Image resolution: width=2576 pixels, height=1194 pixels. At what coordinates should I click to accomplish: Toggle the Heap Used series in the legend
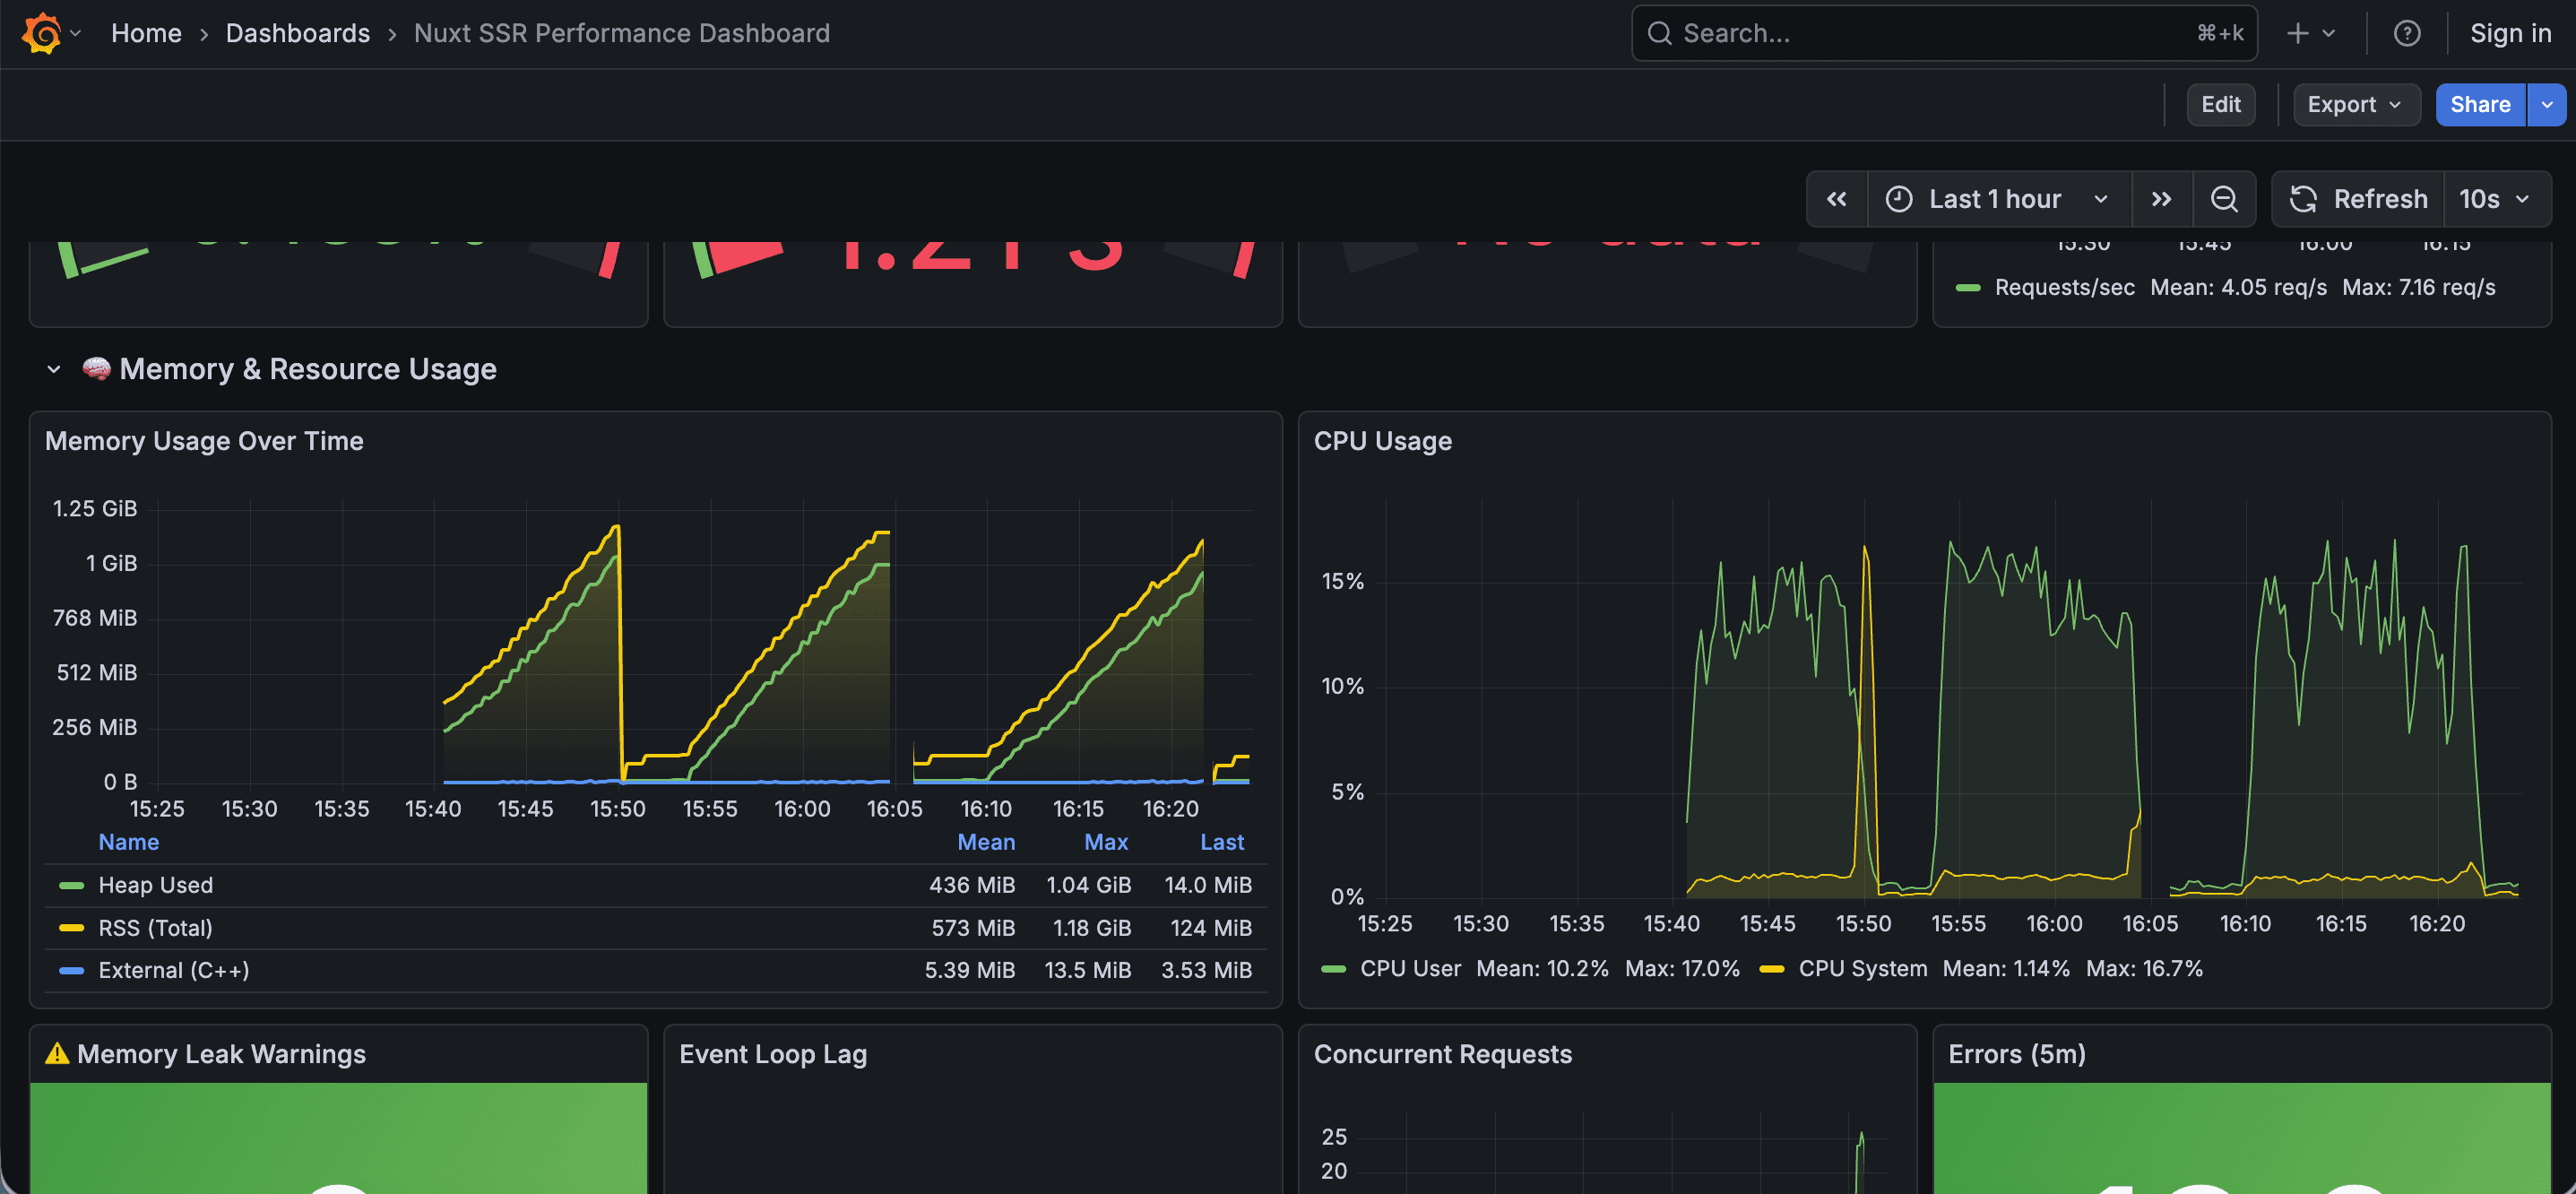click(x=155, y=884)
